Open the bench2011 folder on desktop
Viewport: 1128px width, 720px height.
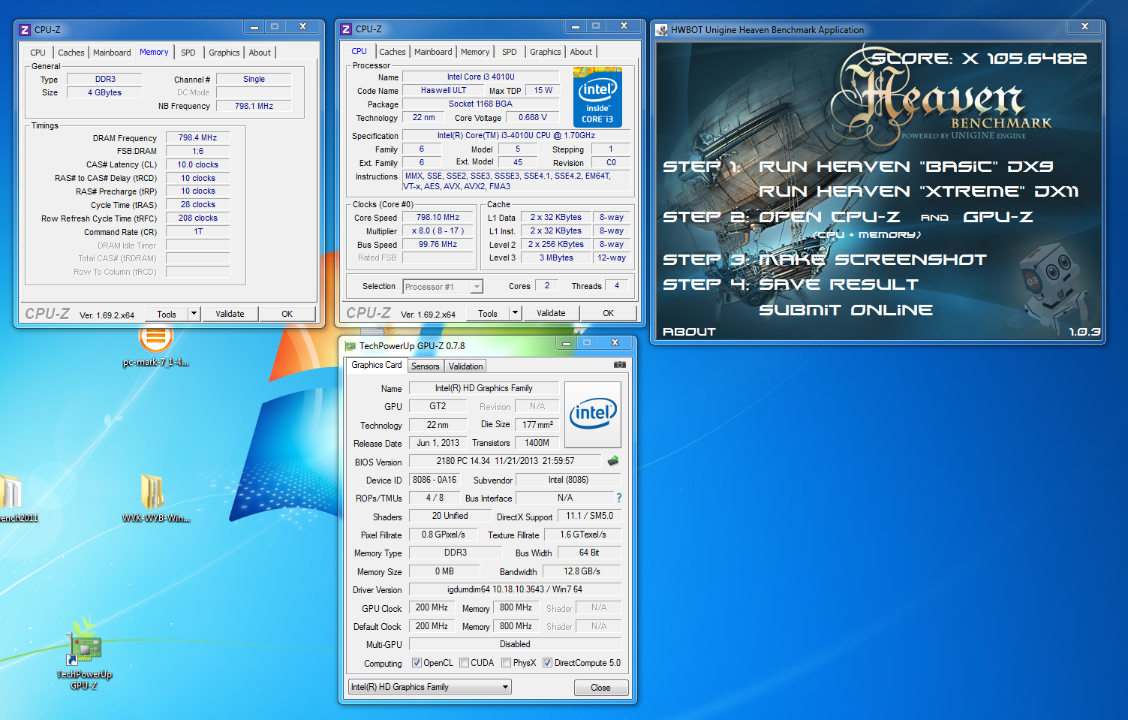[x=16, y=499]
